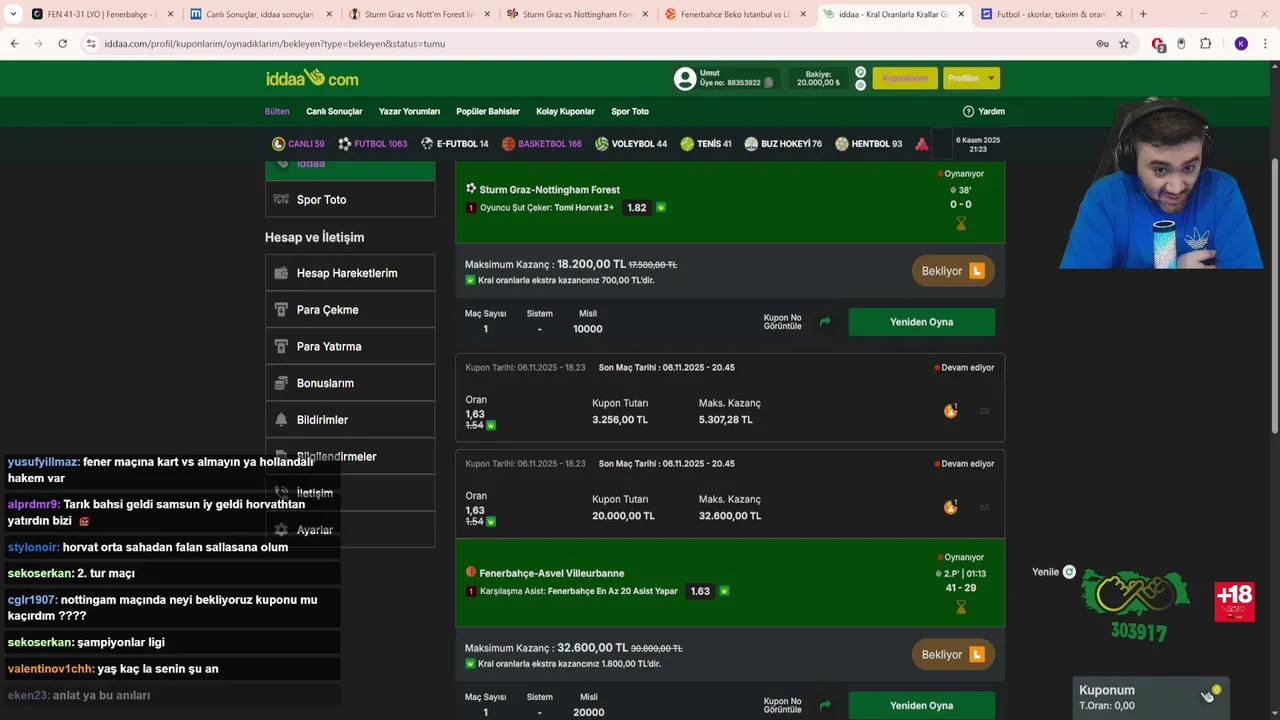1280x720 pixels.
Task: Click Yeniden Oyna for the 10000 misli coupon
Action: coord(921,322)
